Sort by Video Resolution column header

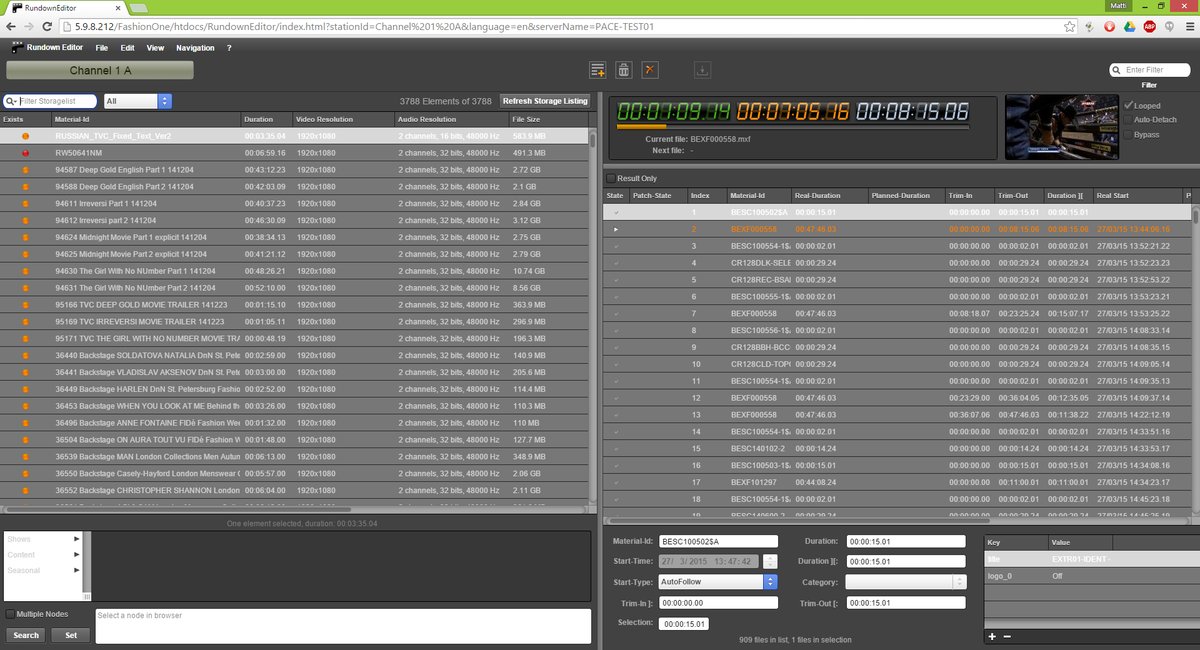point(343,119)
